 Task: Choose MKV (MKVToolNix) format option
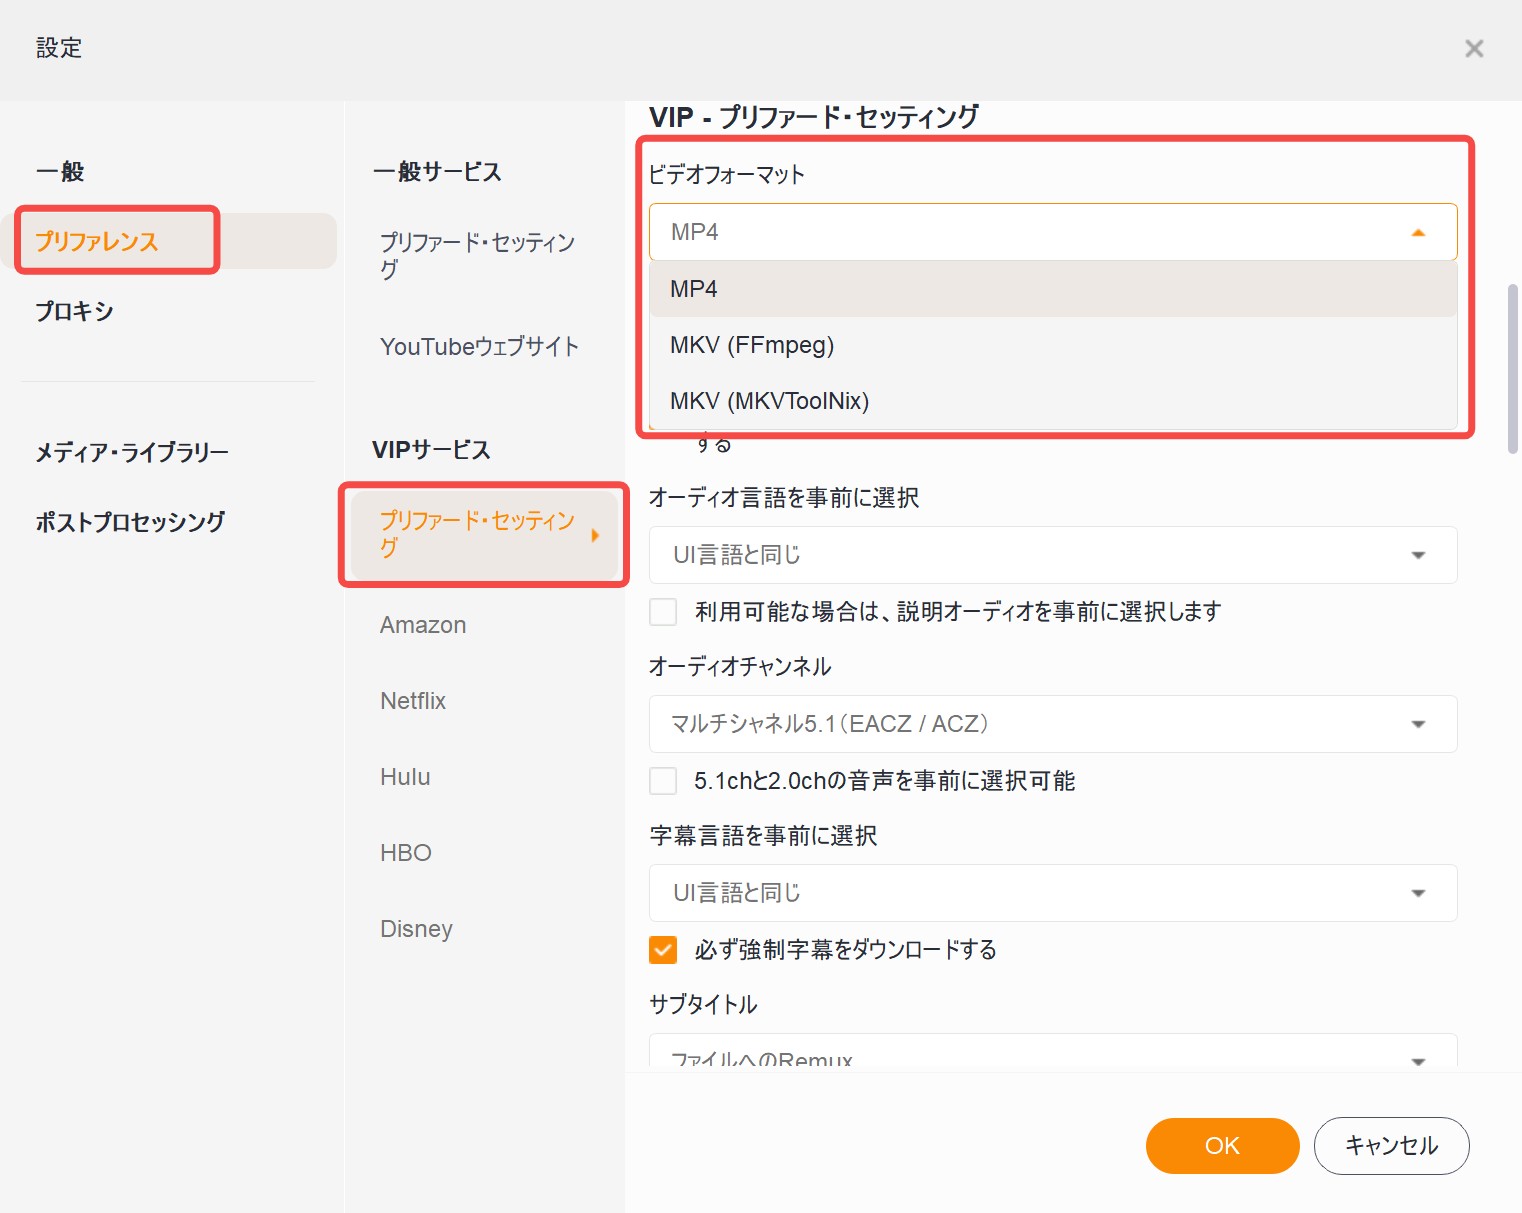coord(1053,401)
